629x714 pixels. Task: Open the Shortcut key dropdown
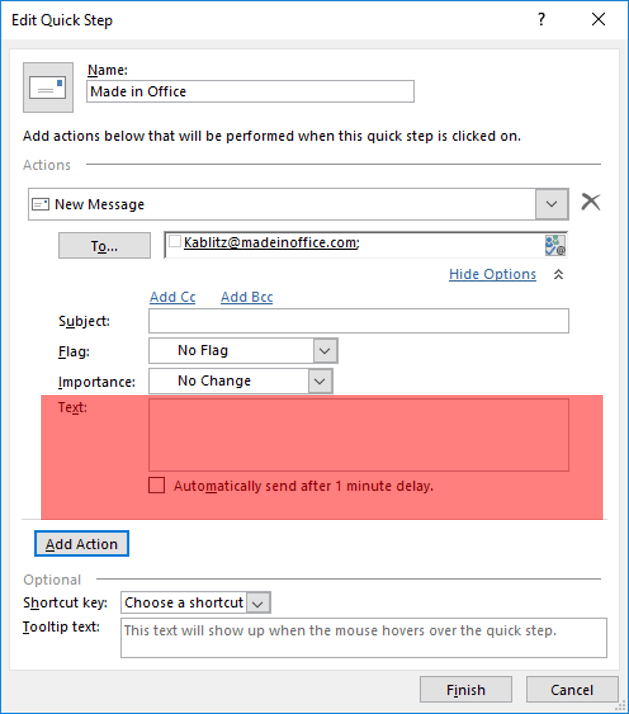coord(258,603)
